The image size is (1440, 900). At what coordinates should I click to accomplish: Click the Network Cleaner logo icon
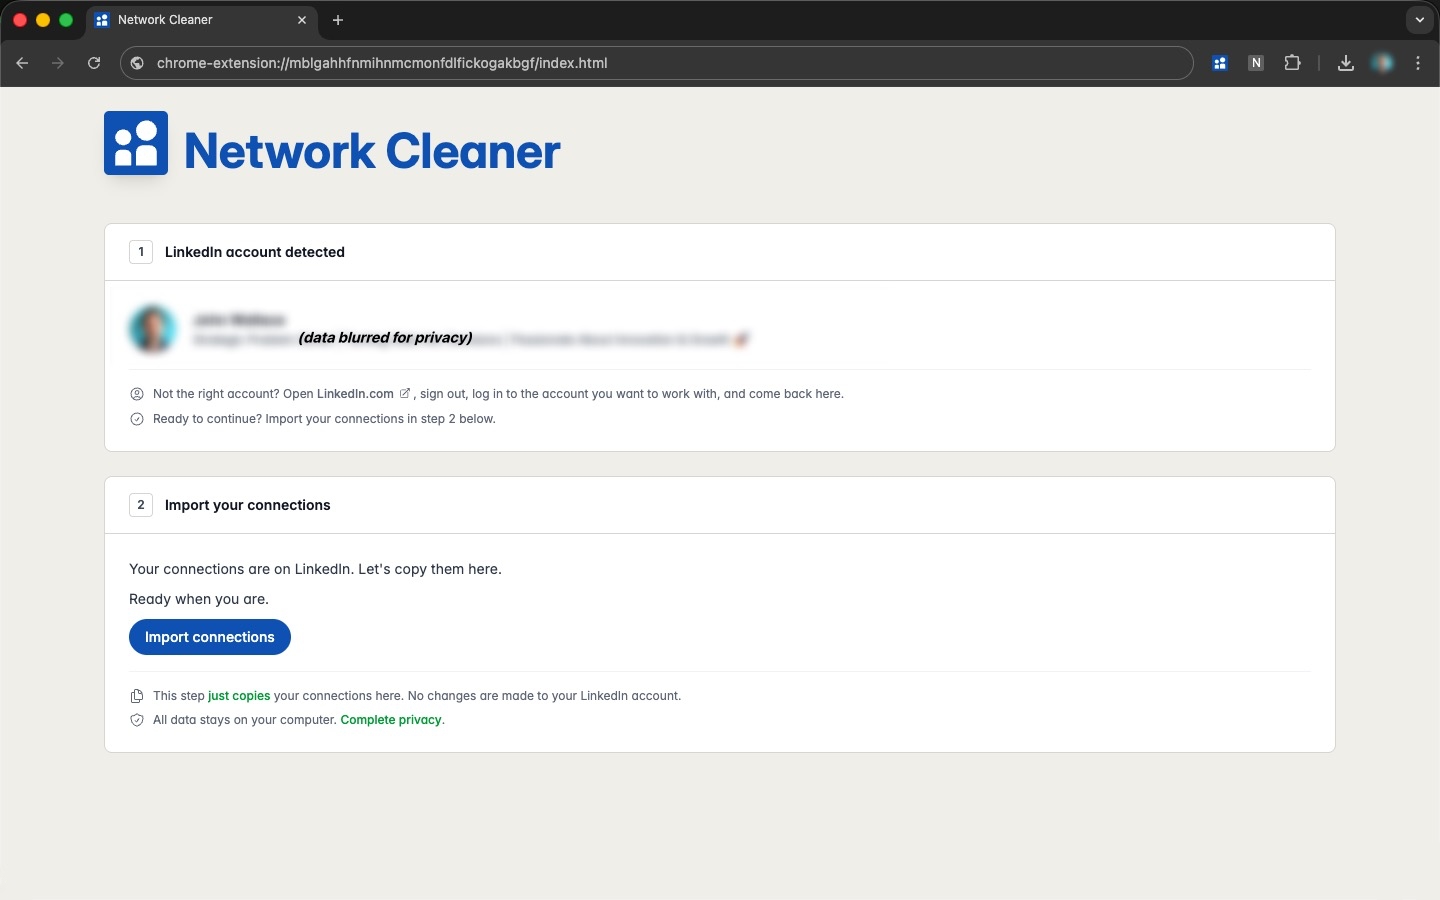[136, 143]
